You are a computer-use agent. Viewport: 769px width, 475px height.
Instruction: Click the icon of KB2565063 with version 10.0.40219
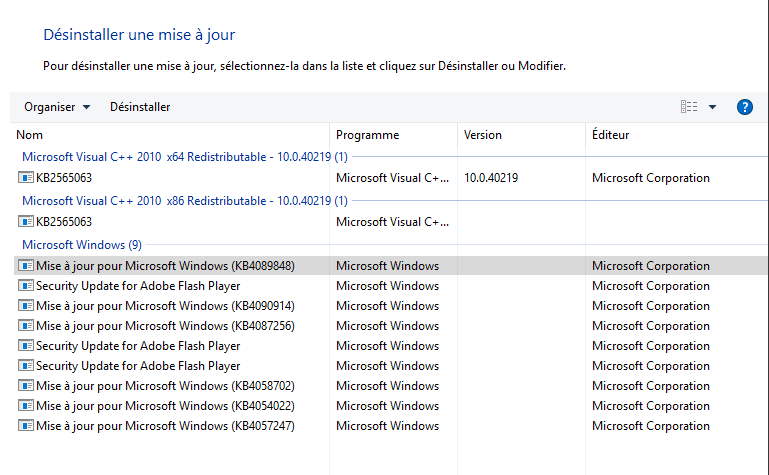coord(26,177)
